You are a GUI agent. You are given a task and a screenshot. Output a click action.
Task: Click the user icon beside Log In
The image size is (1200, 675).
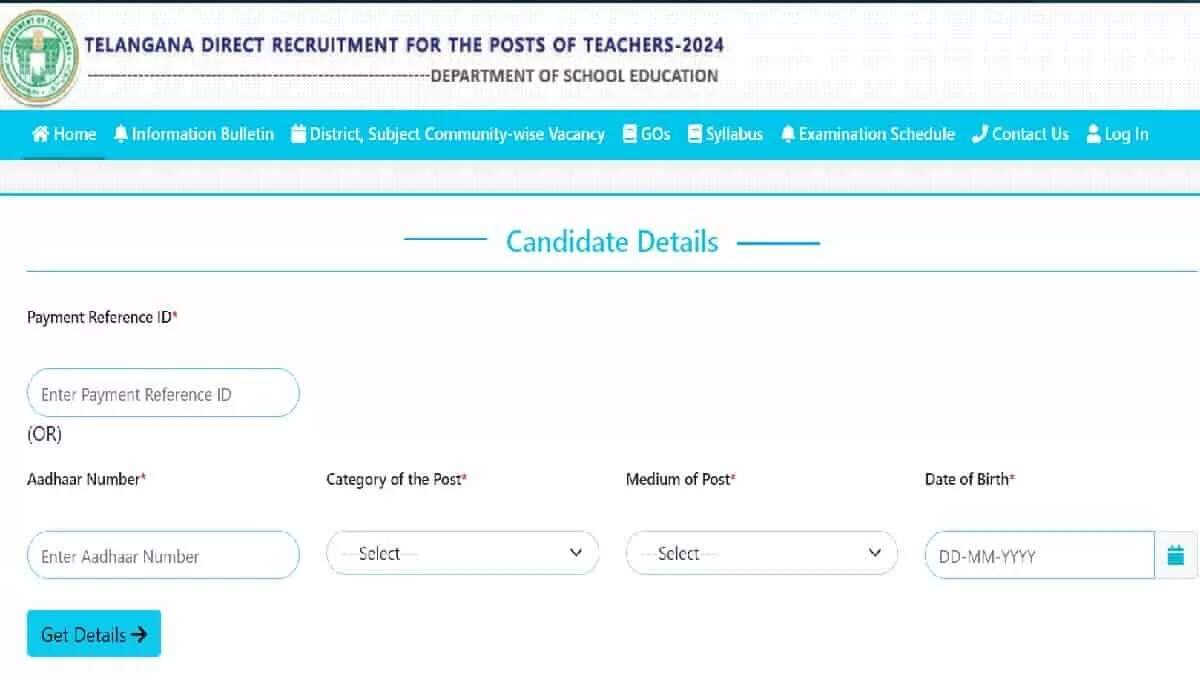pos(1093,134)
